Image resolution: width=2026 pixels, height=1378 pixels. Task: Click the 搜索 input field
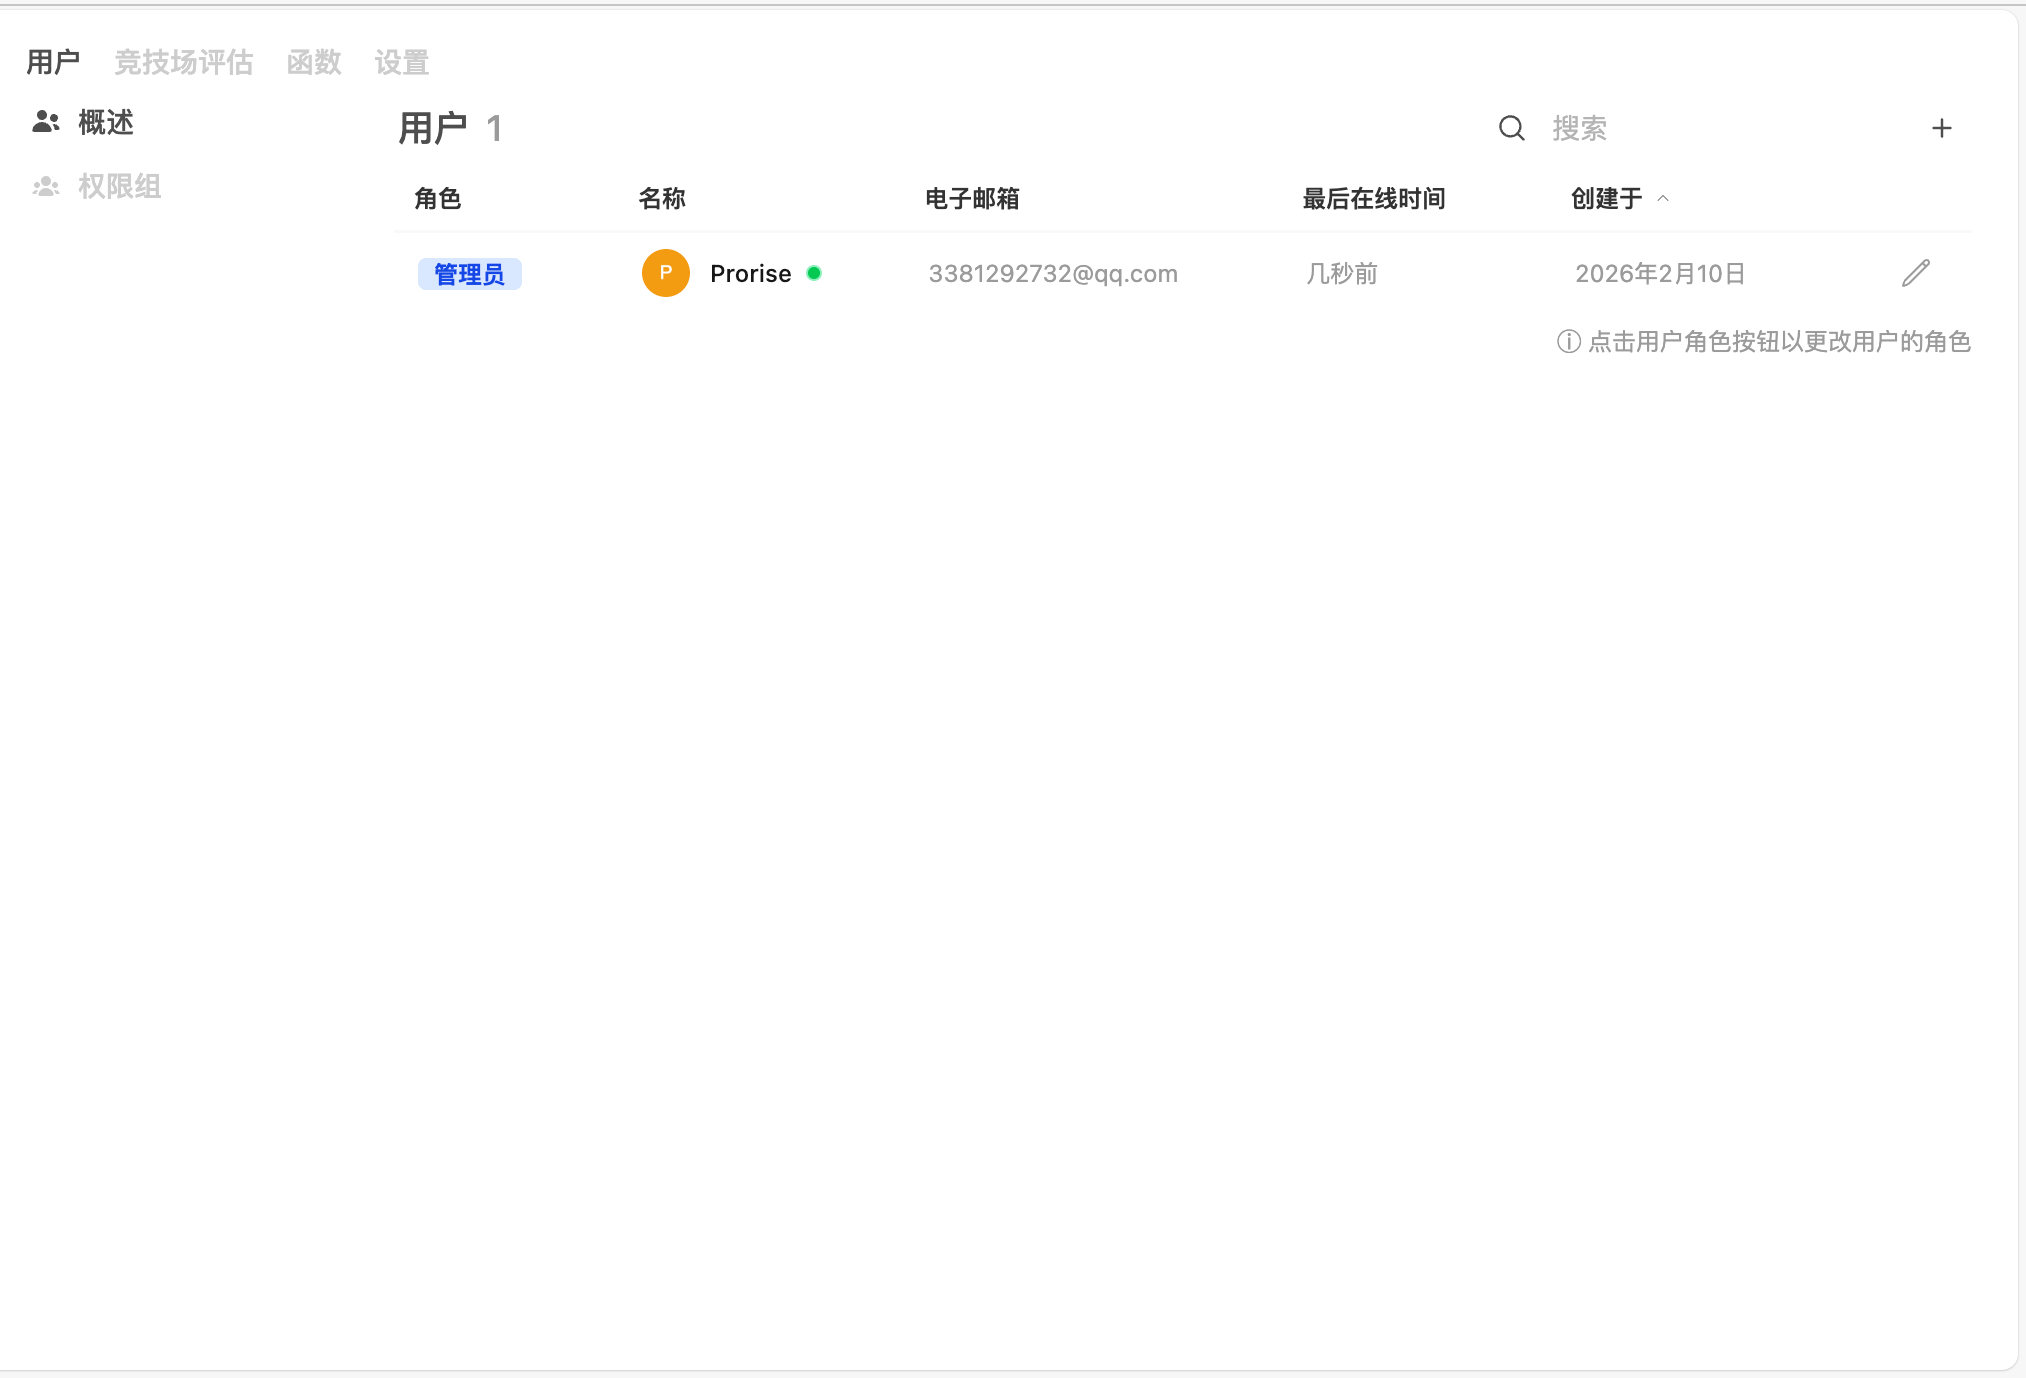(x=1700, y=128)
